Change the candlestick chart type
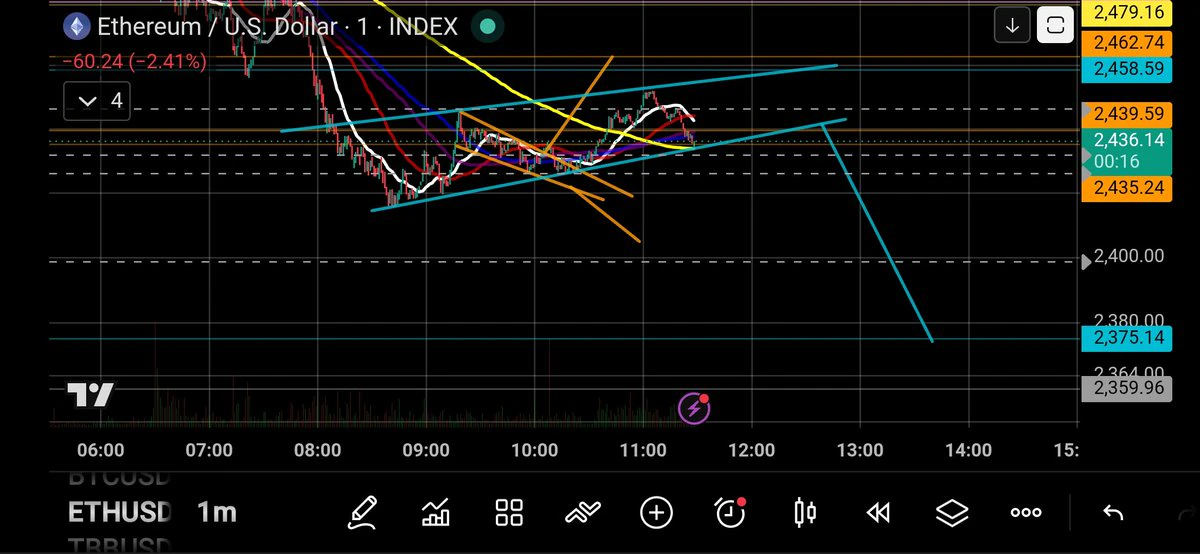The width and height of the screenshot is (1200, 554). (804, 513)
